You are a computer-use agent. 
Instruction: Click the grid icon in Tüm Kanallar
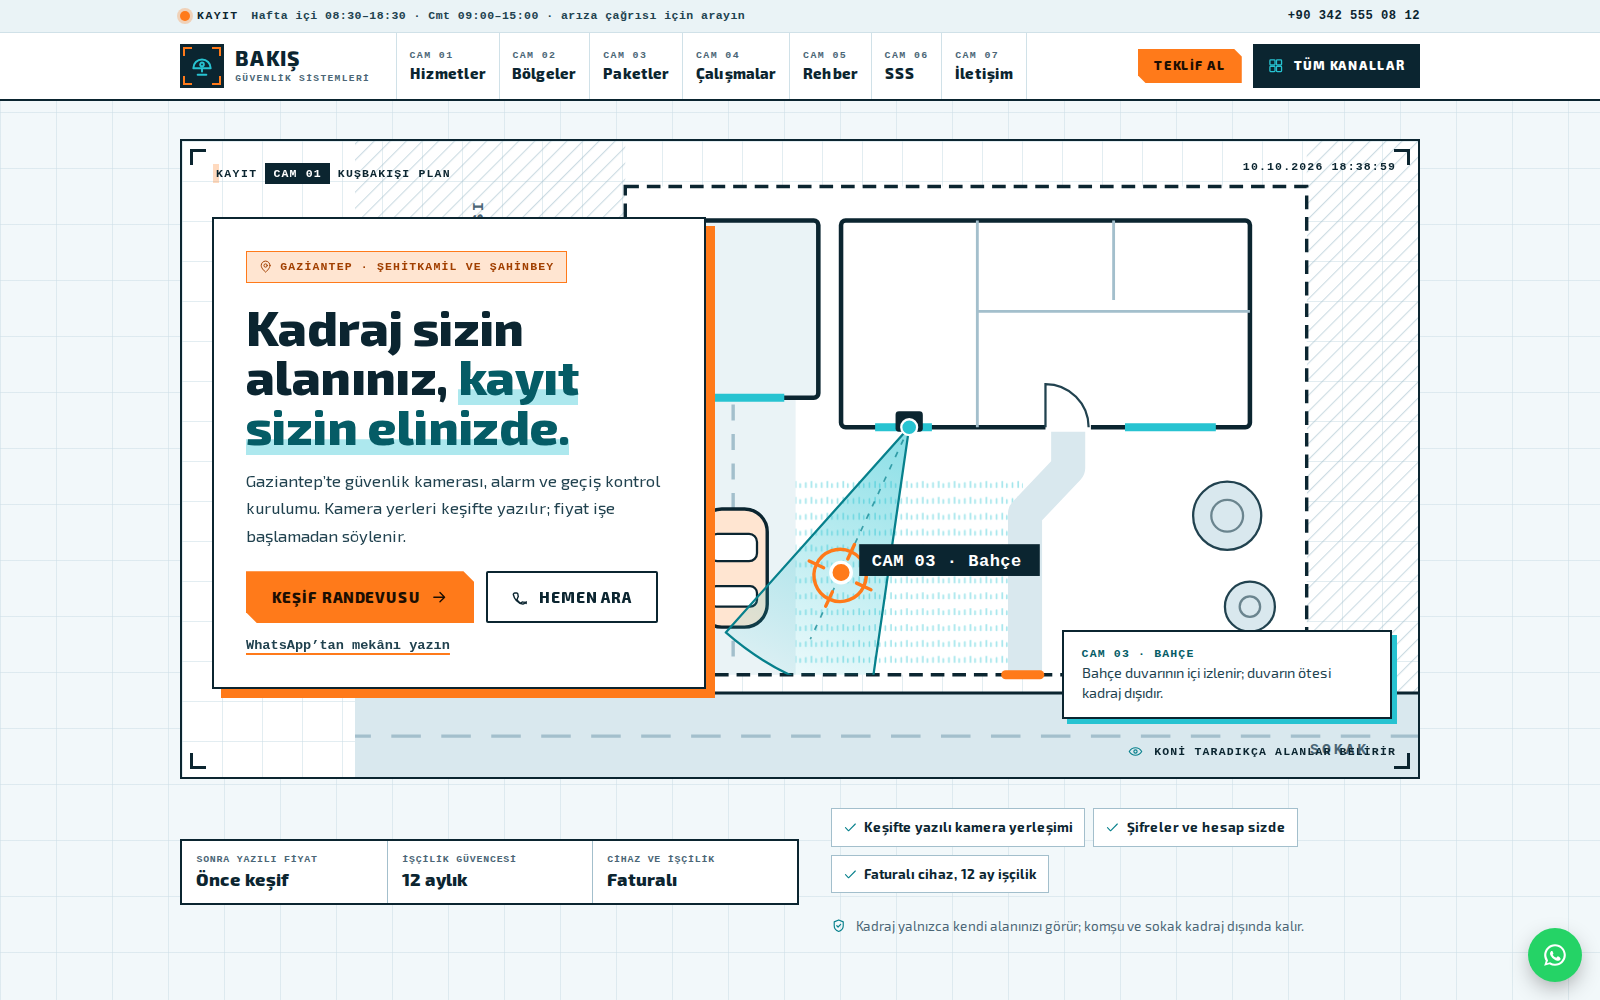pos(1275,66)
